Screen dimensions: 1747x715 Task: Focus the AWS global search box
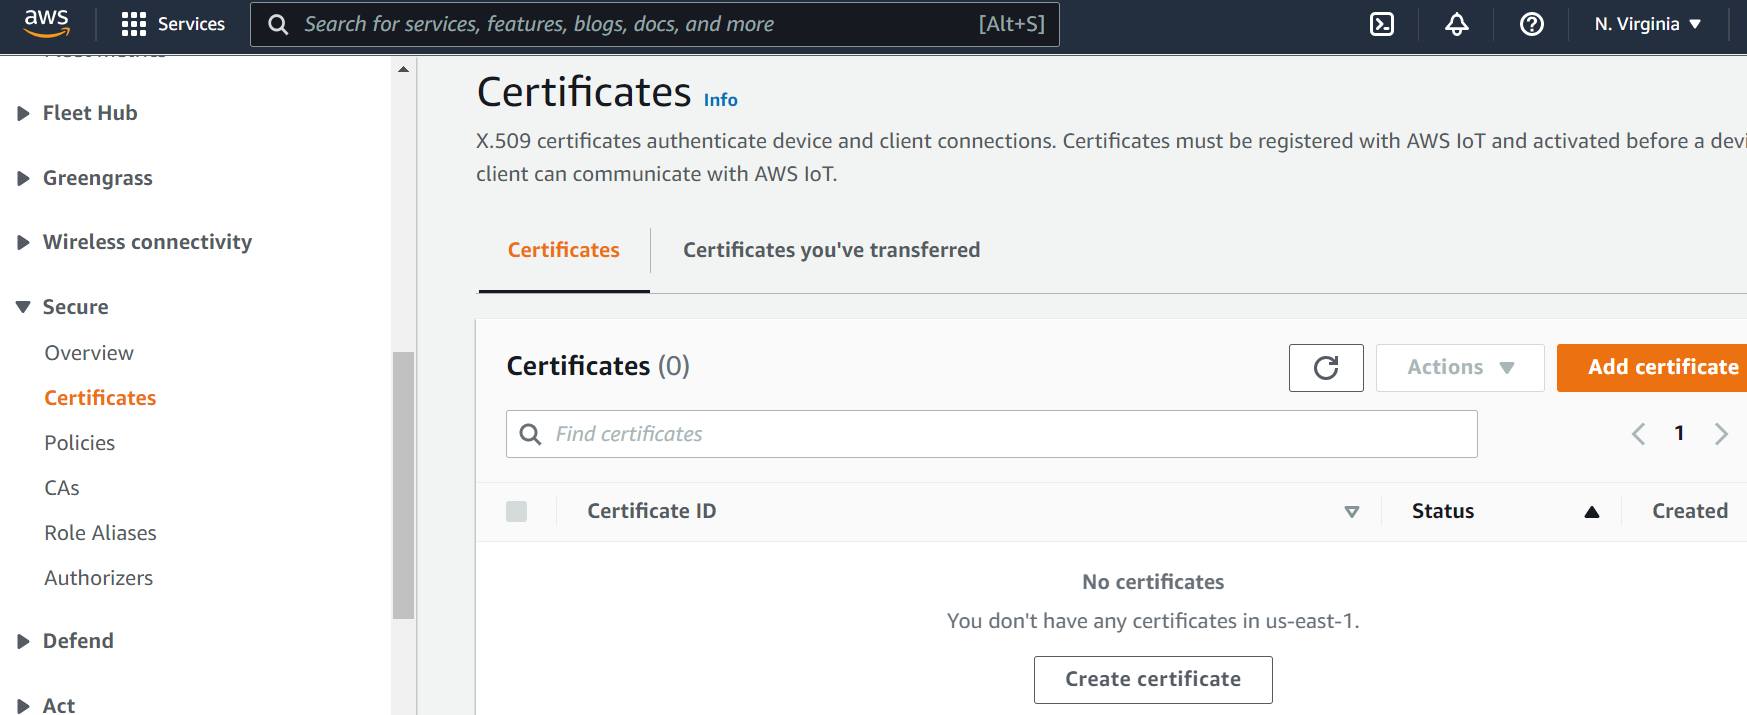(655, 24)
